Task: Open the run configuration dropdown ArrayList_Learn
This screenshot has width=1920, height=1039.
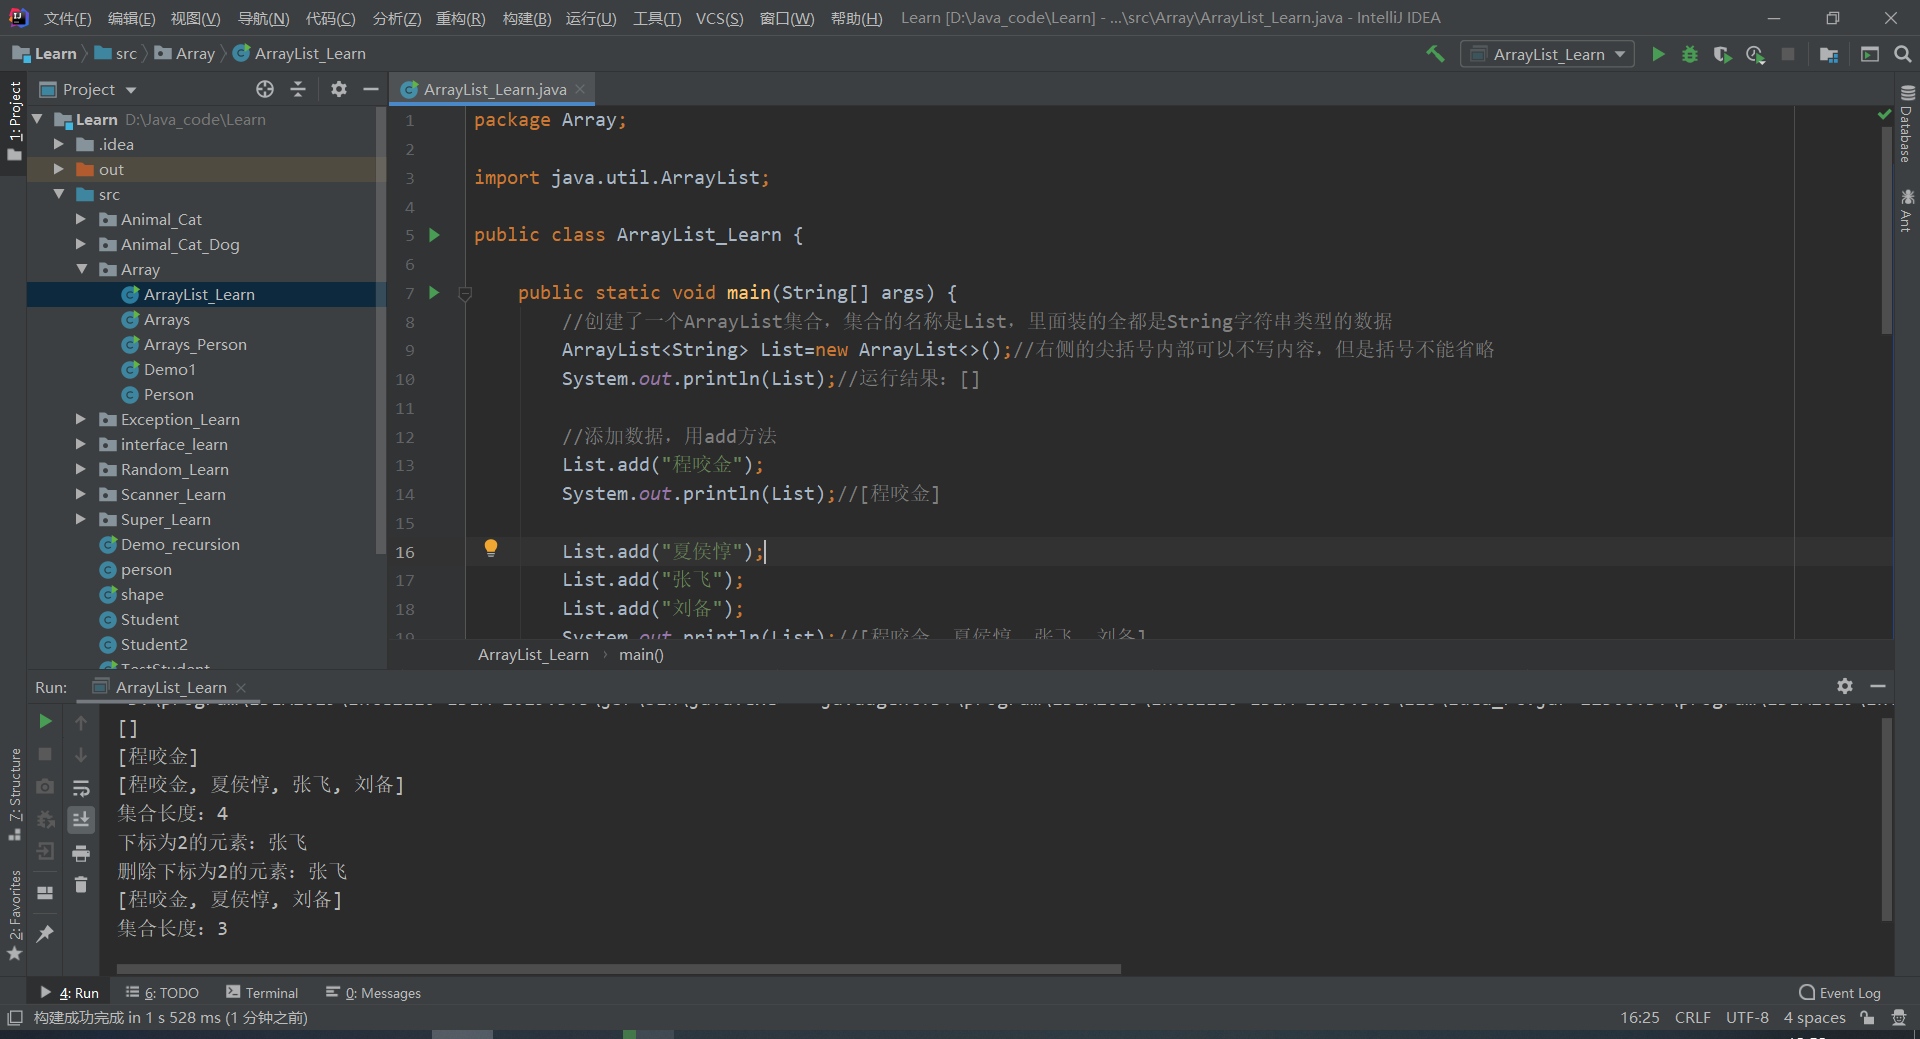Action: pyautogui.click(x=1548, y=54)
